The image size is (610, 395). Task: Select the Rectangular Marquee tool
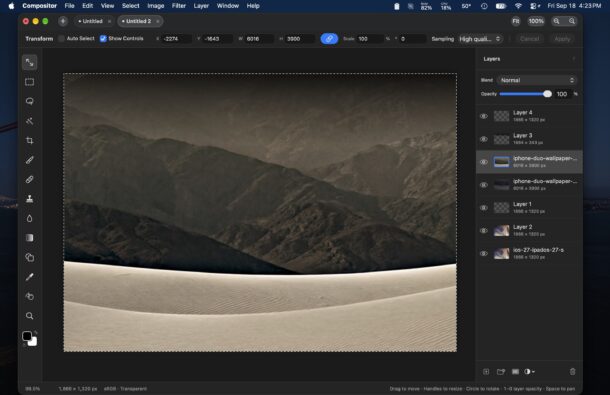click(30, 82)
